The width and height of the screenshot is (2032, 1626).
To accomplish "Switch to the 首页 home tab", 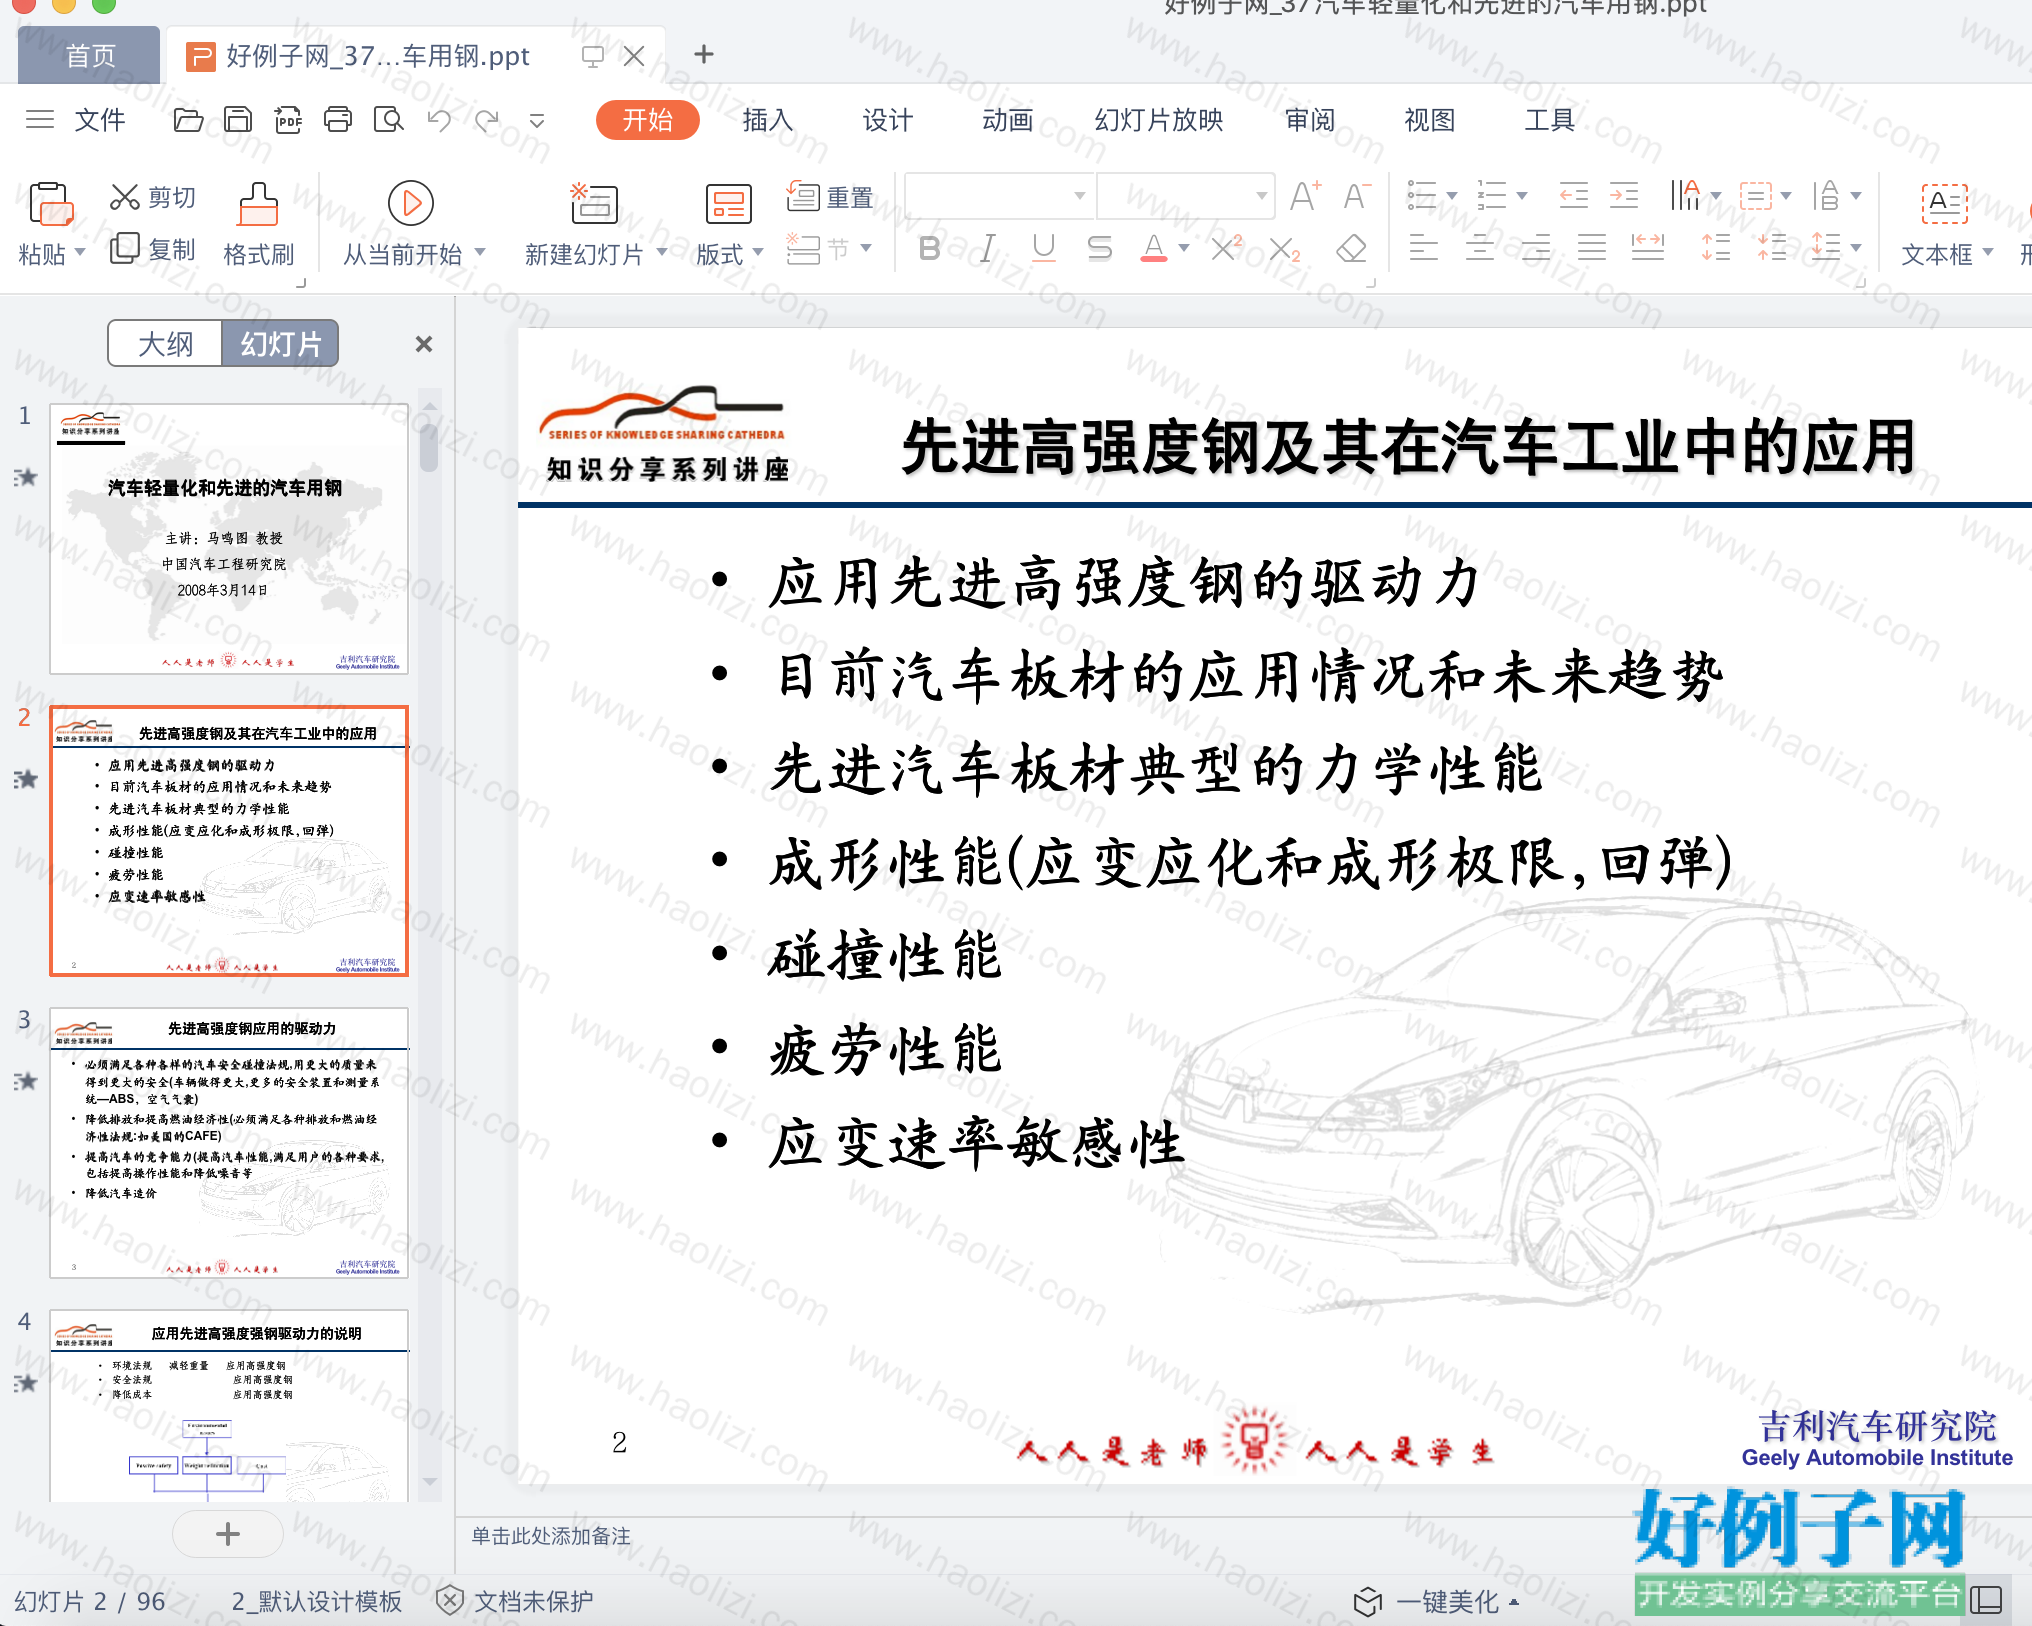I will click(x=90, y=55).
